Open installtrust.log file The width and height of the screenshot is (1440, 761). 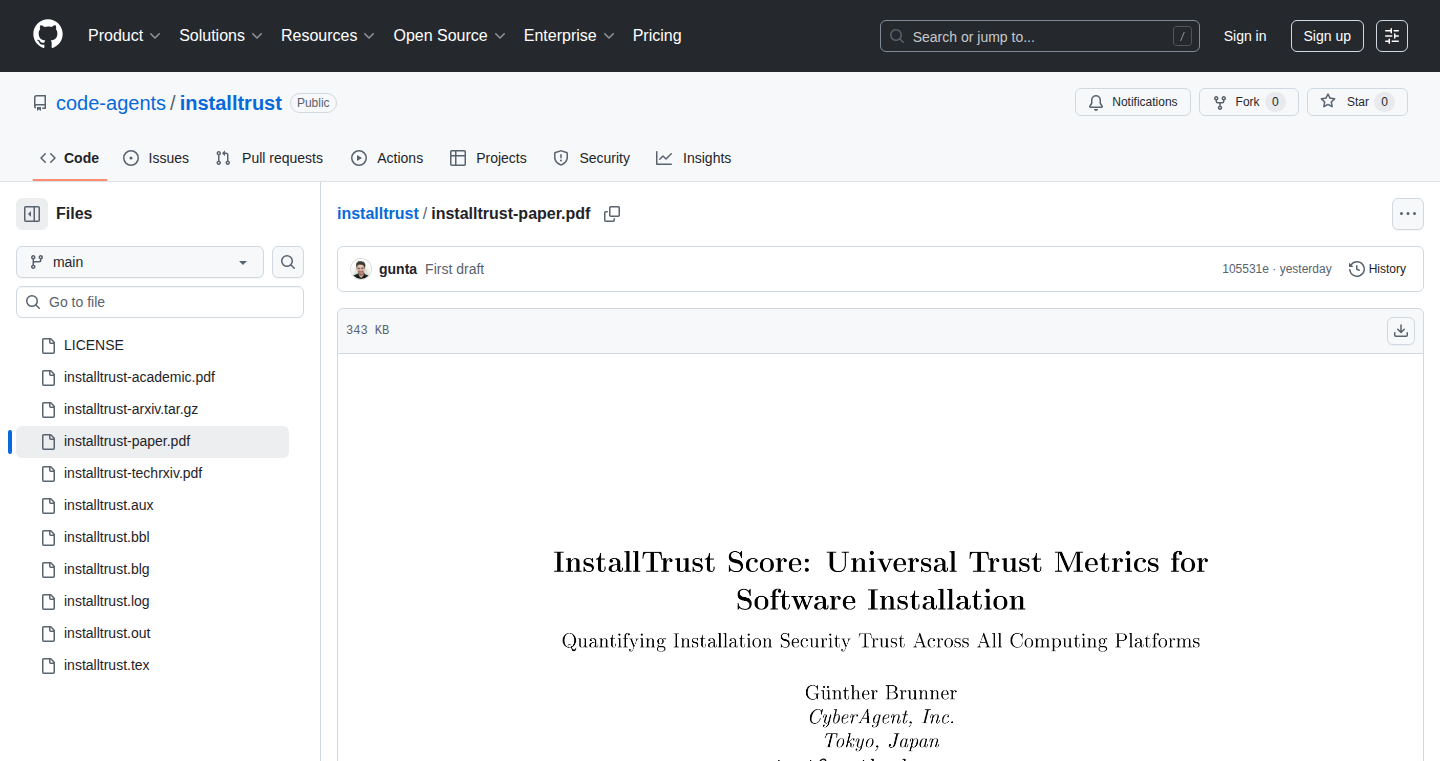107,601
